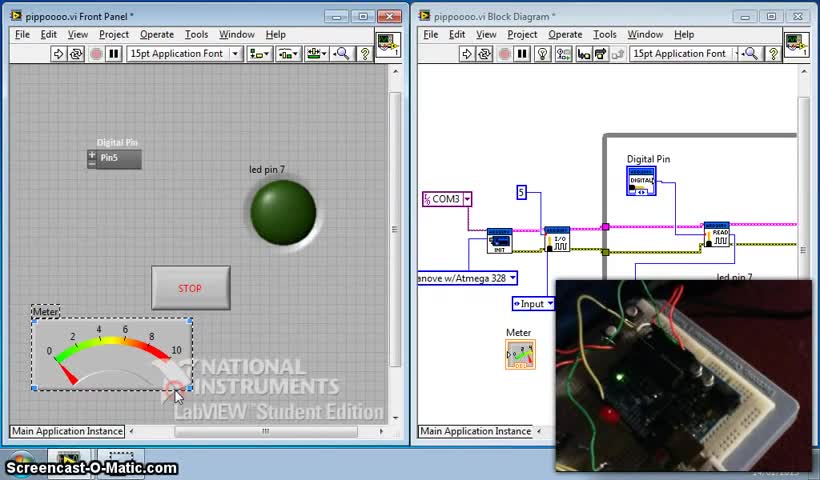This screenshot has width=820, height=480.
Task: Select the Set Digital Pin Mode I/O block
Action: click(557, 239)
